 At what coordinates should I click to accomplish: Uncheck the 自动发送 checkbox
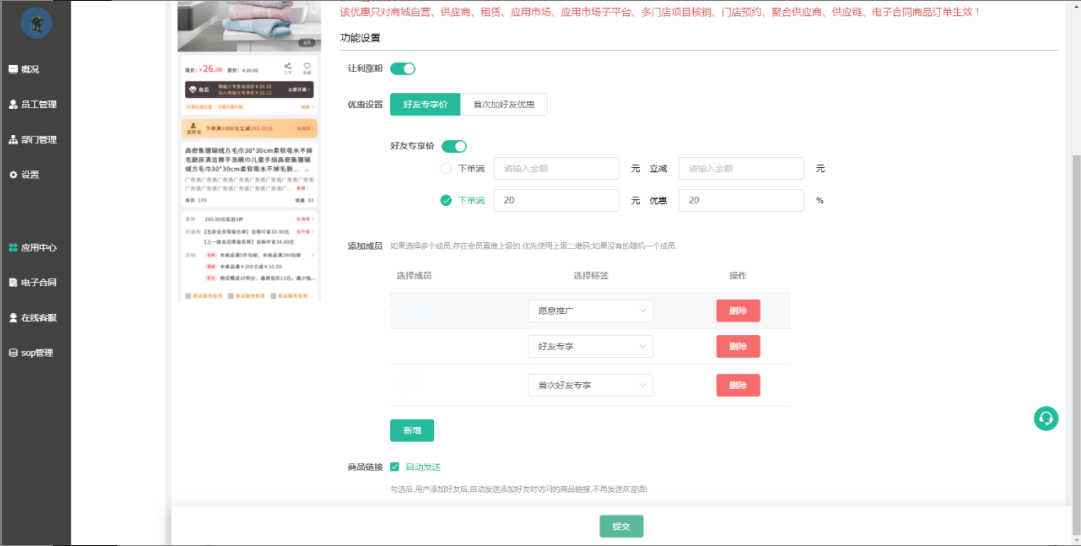point(396,467)
